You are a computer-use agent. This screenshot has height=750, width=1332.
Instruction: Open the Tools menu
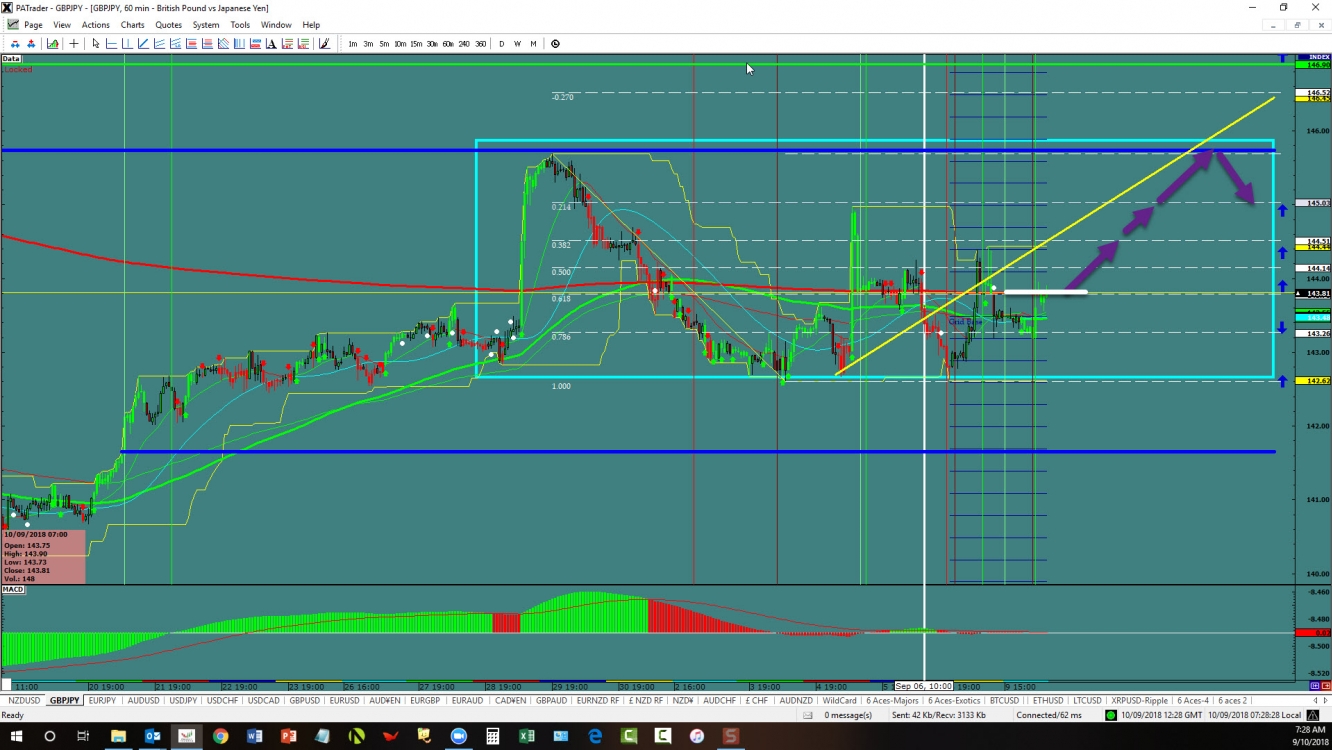(240, 25)
